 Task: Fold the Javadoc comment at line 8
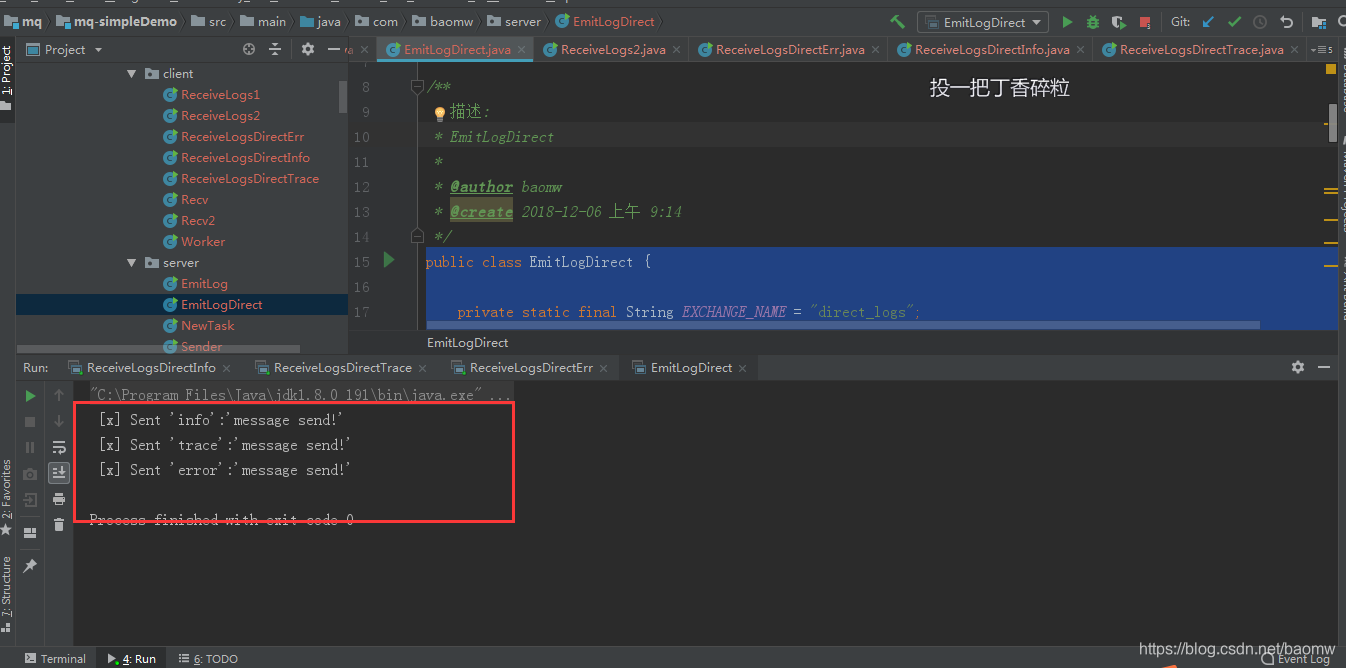click(x=418, y=87)
